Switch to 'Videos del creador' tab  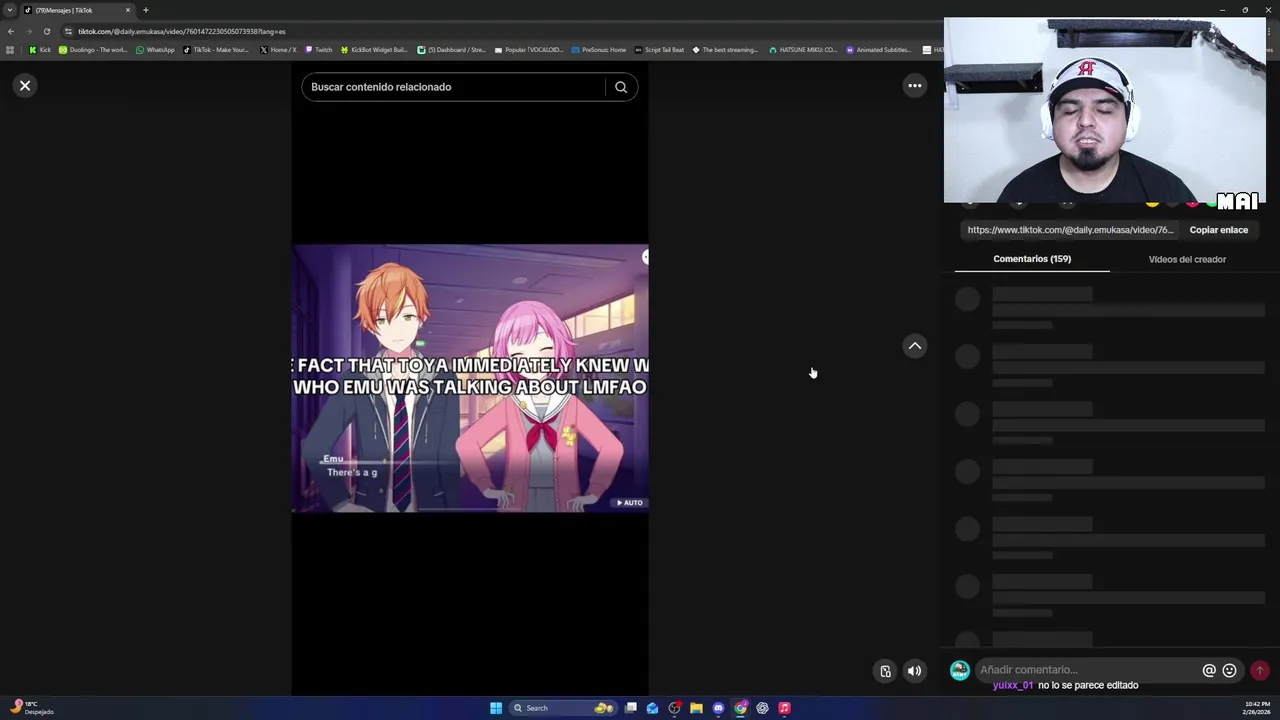(1187, 259)
